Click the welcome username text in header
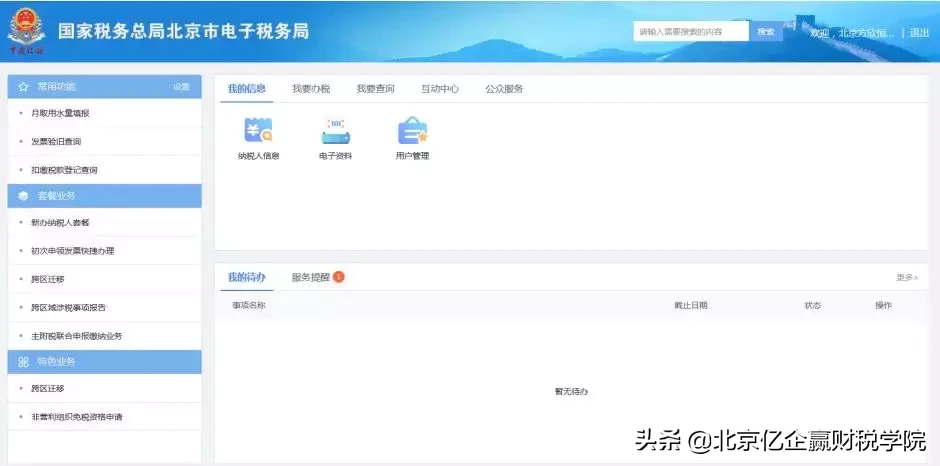This screenshot has height=466, width=940. [852, 33]
